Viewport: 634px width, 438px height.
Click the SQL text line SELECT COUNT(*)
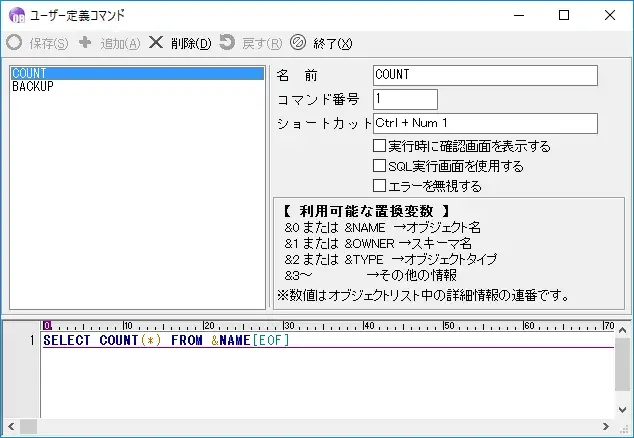pos(165,341)
